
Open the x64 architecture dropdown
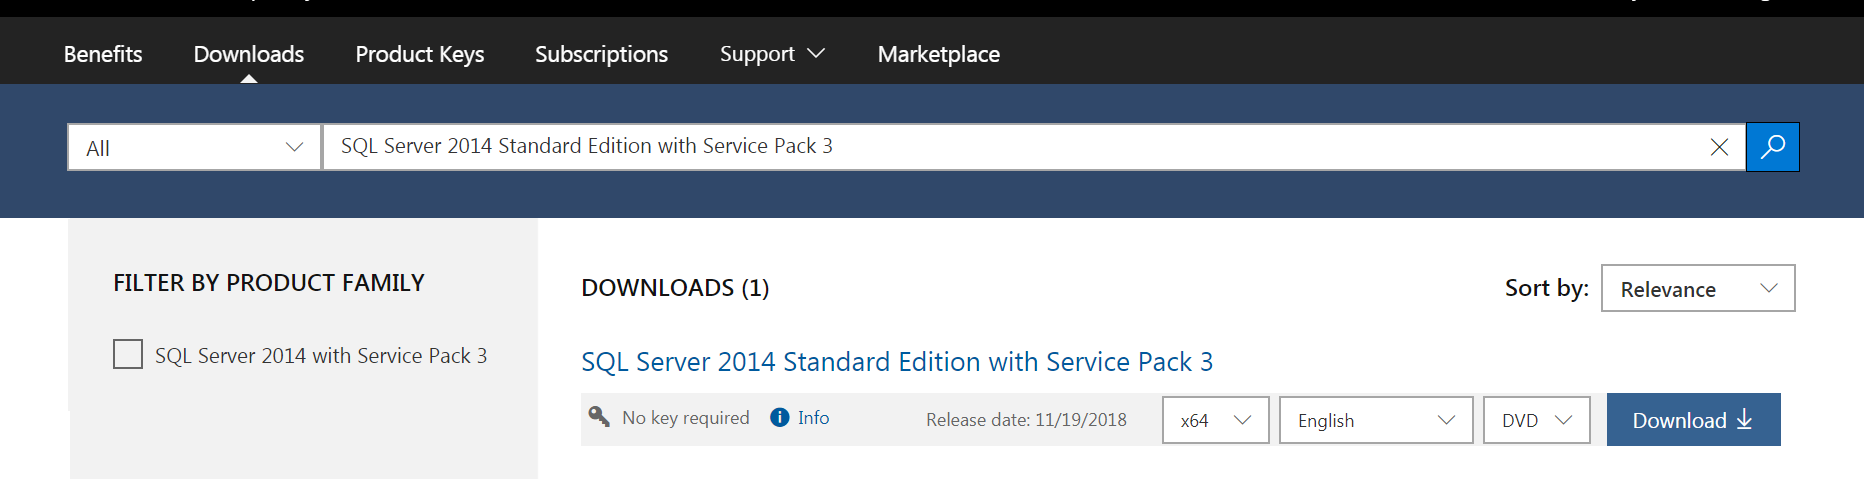tap(1215, 420)
